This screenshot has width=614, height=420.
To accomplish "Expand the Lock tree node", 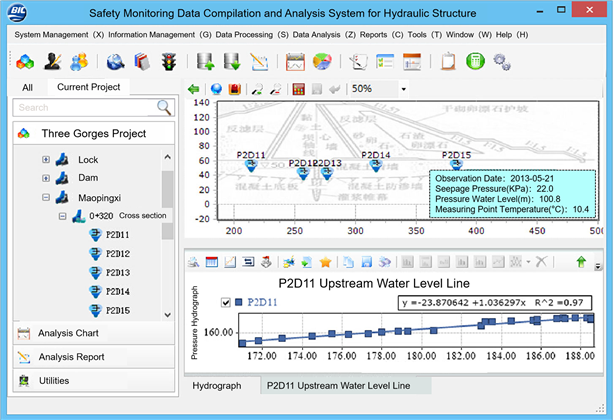I will (46, 160).
